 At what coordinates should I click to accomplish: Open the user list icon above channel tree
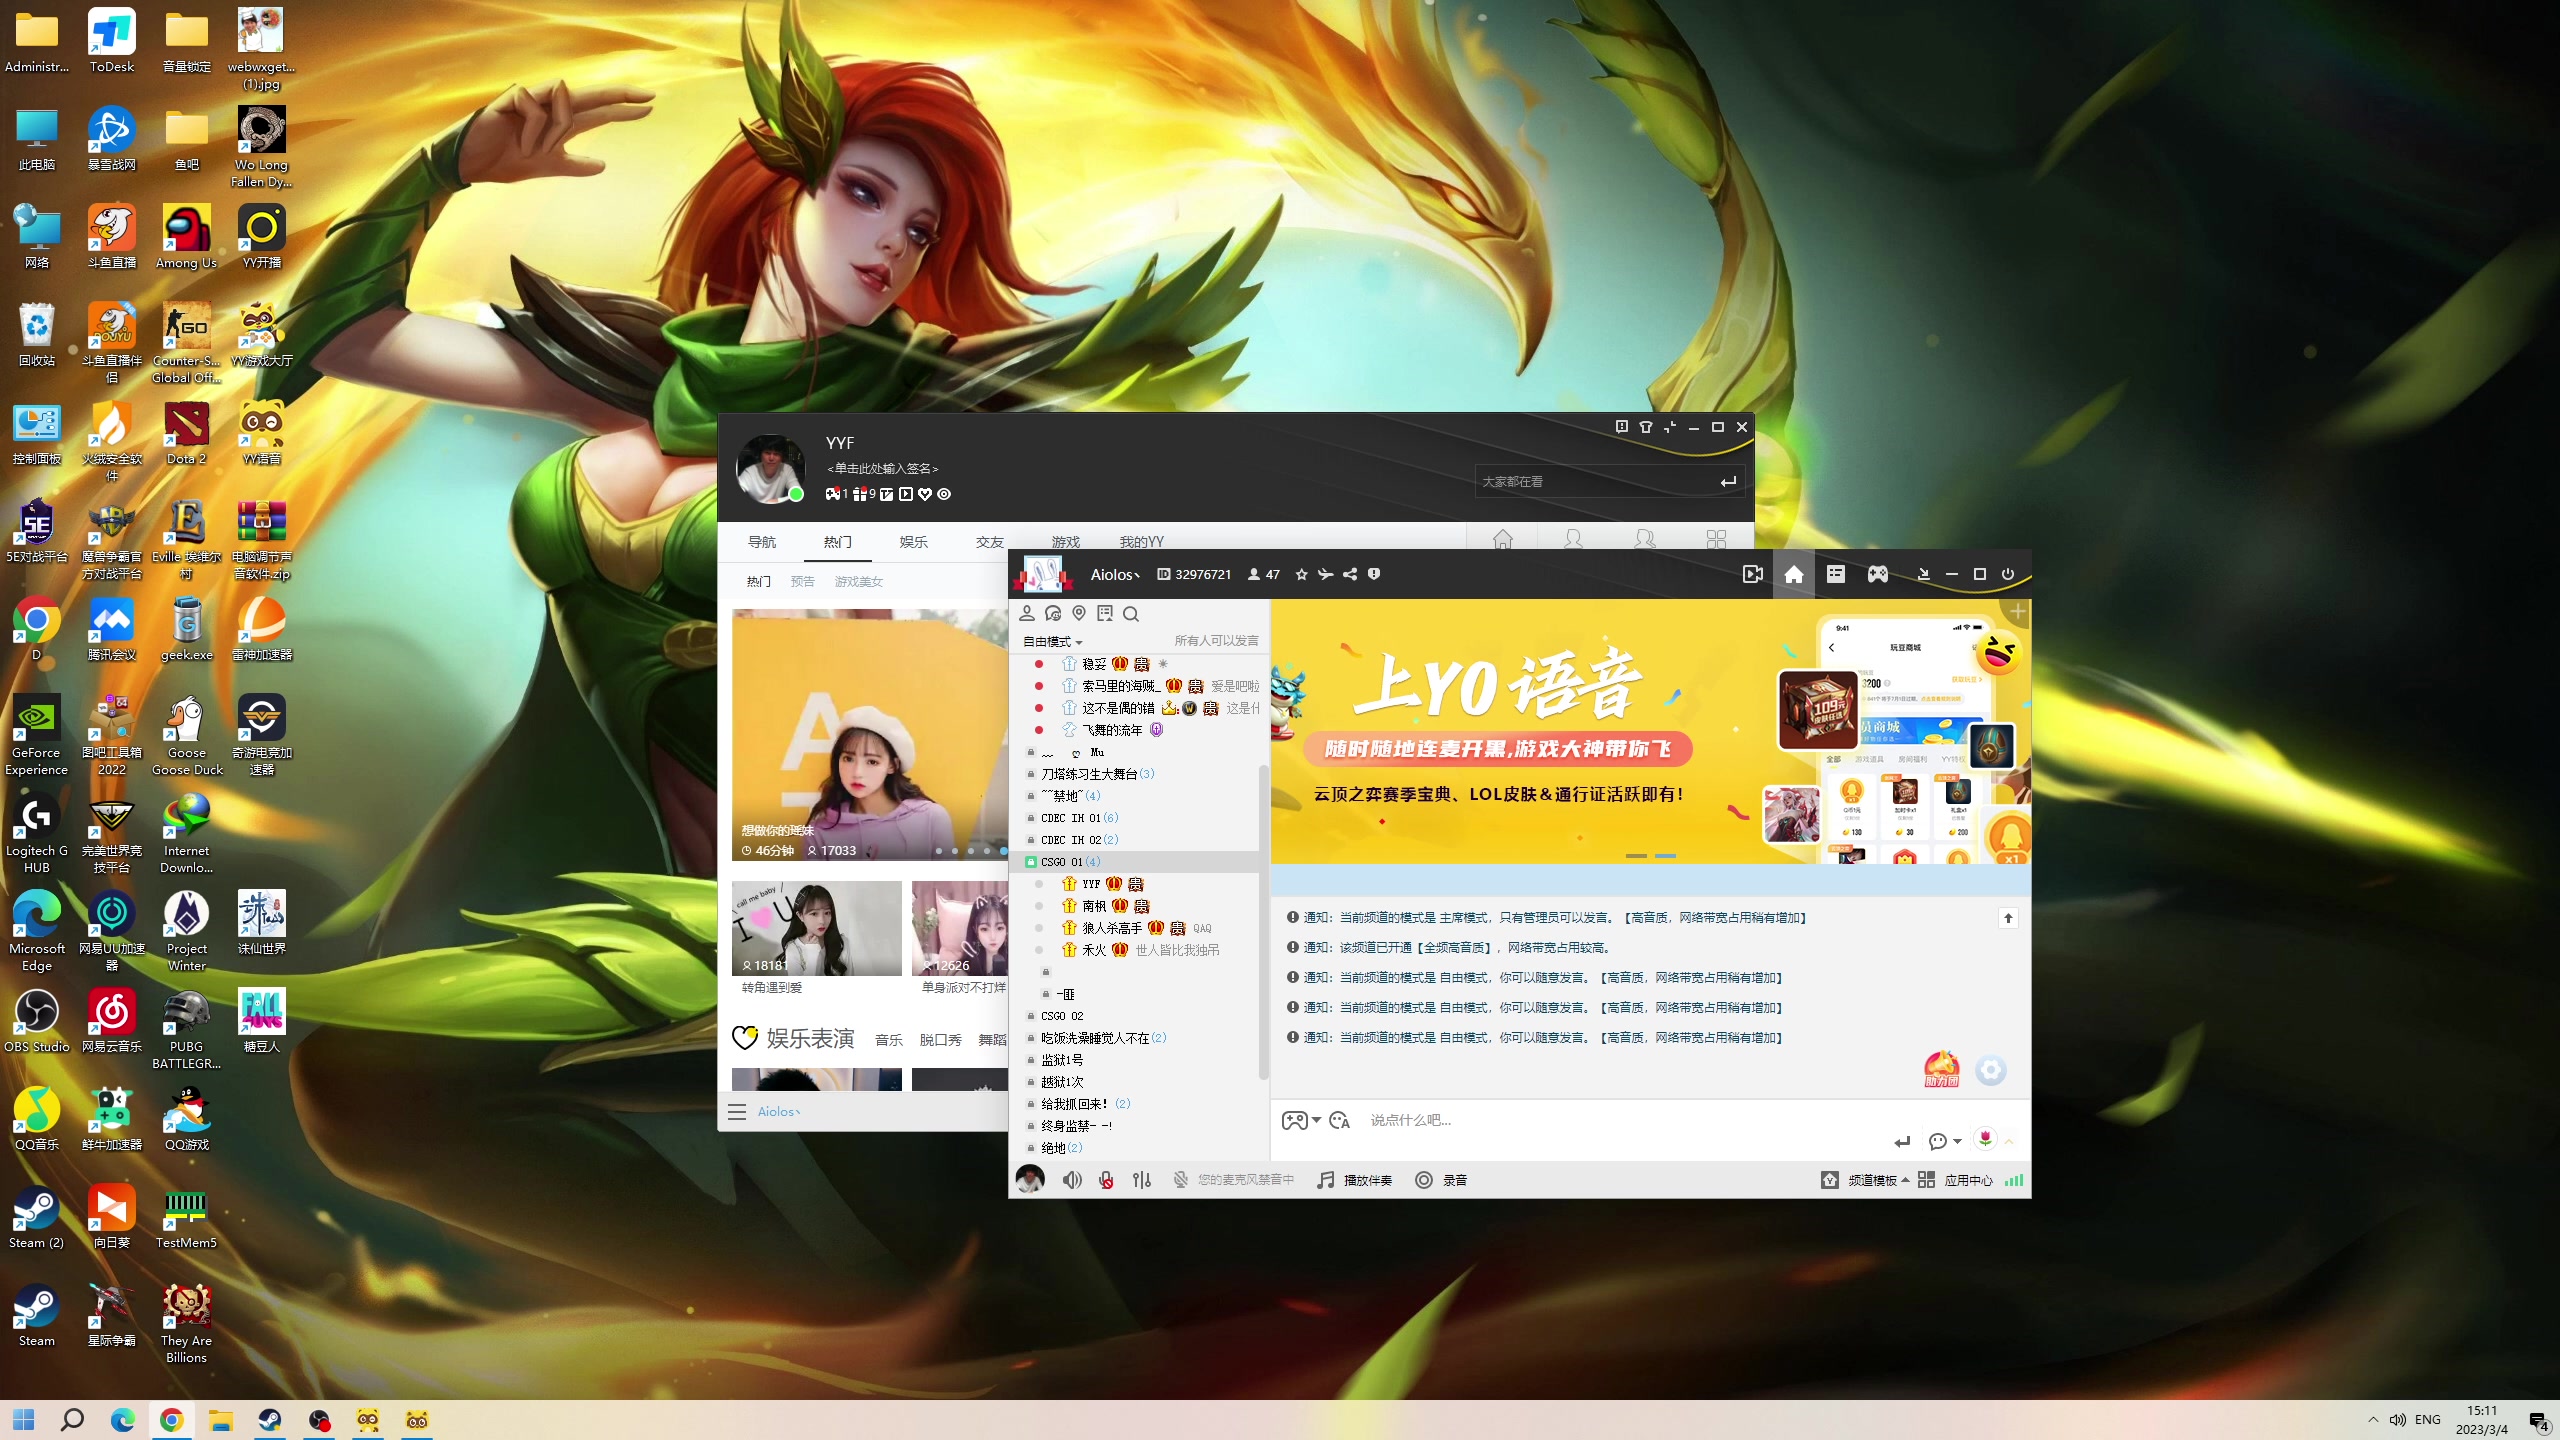click(1027, 613)
